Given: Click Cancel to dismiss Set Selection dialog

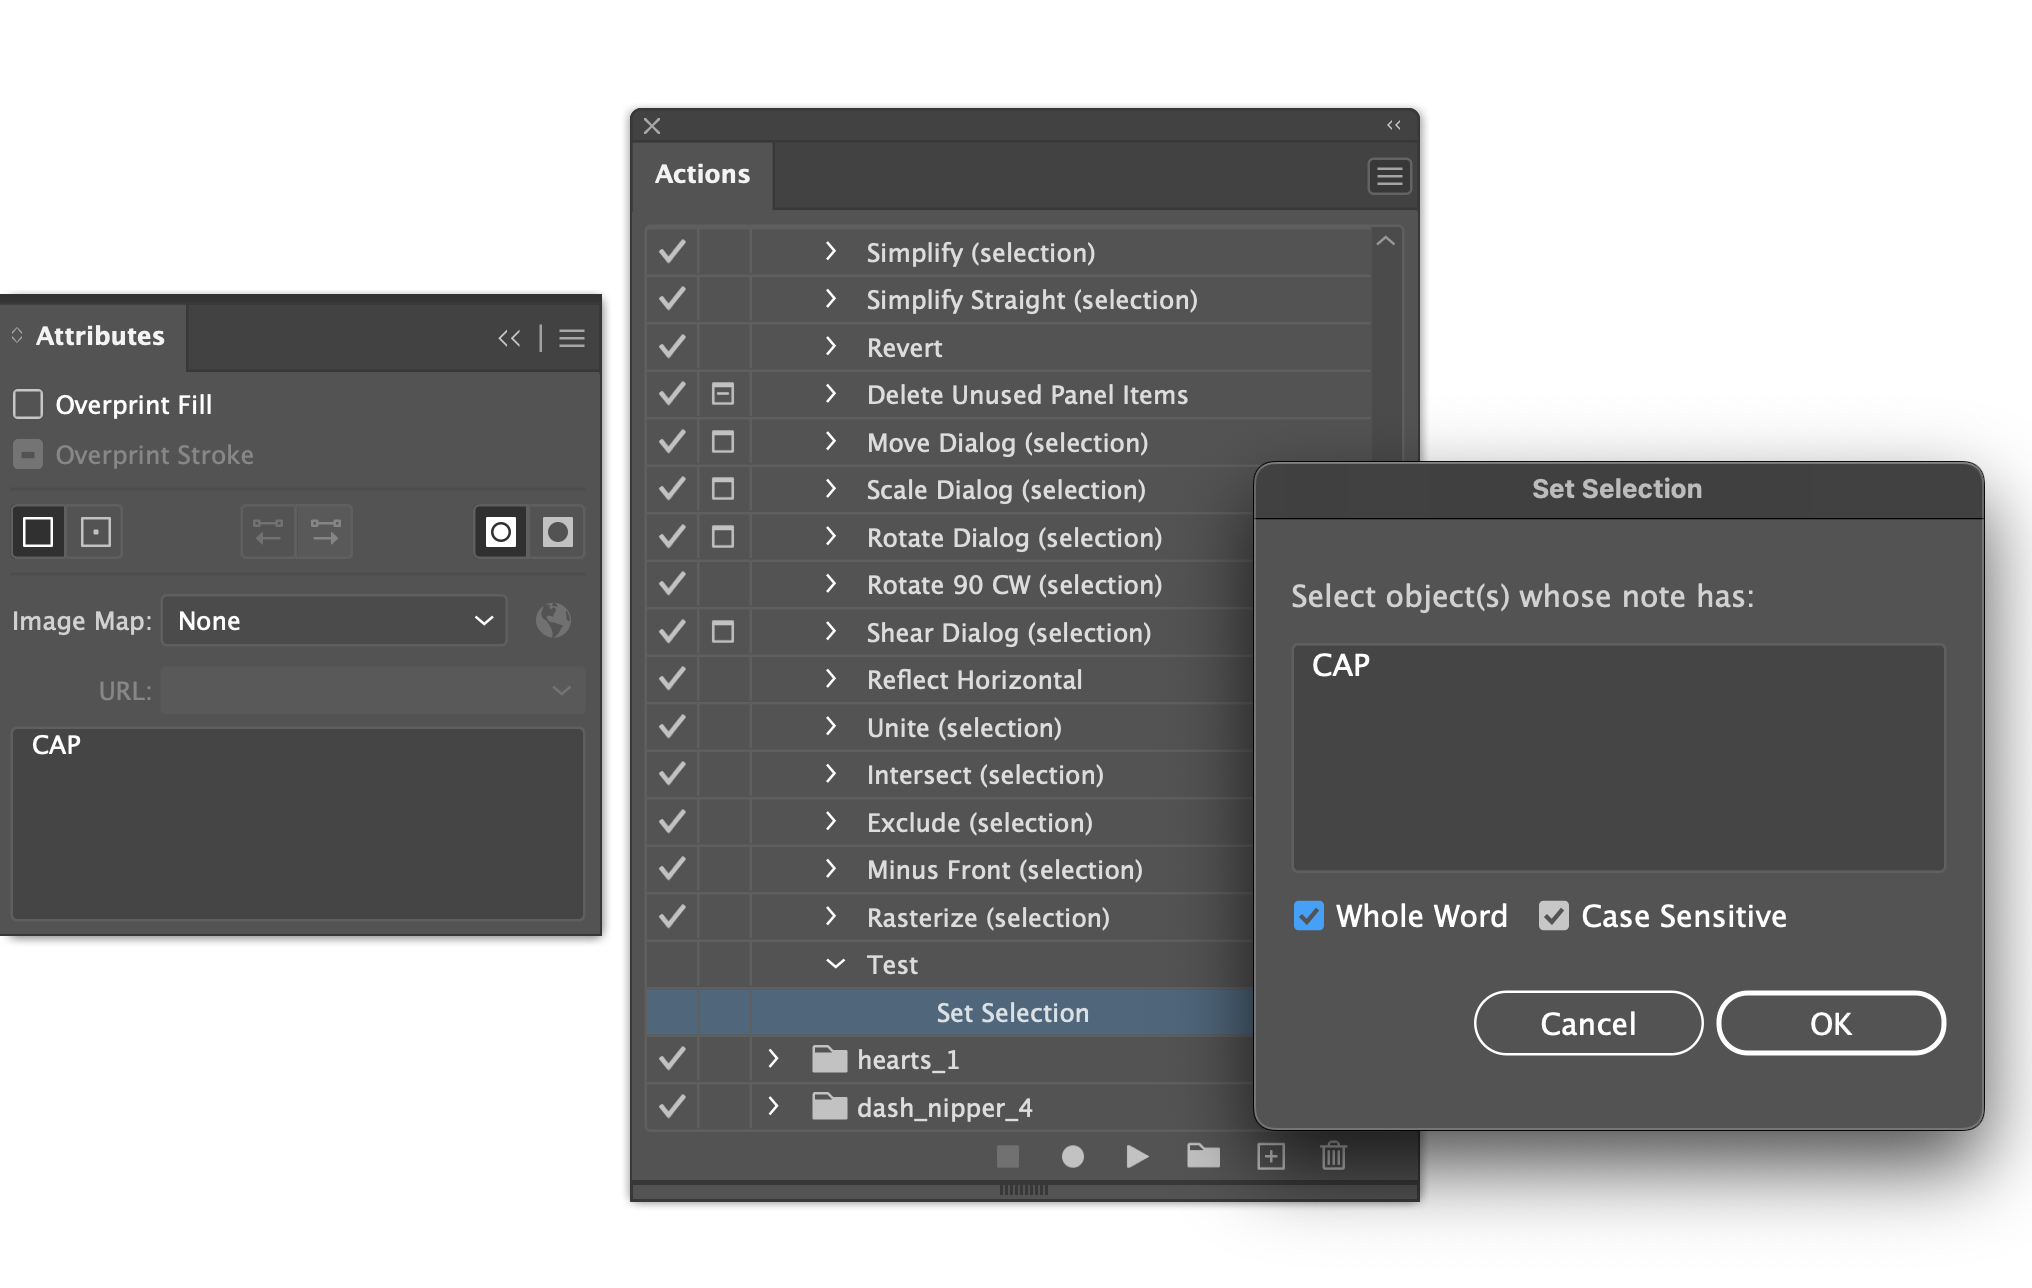Looking at the screenshot, I should pos(1588,1022).
